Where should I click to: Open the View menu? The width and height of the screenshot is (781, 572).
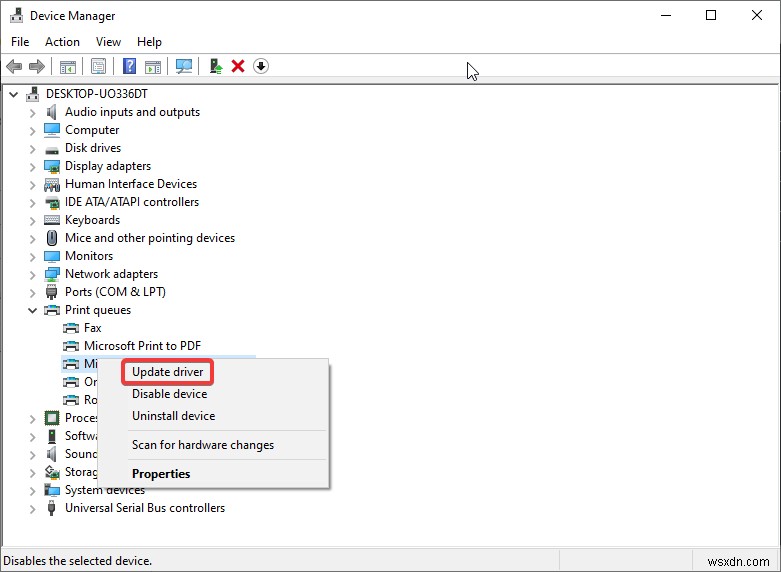(x=108, y=42)
